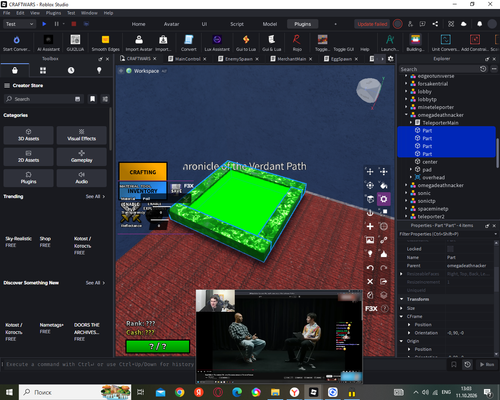This screenshot has width=500, height=400.
Task: Expand the ResizeableFaces property
Action: click(x=401, y=274)
